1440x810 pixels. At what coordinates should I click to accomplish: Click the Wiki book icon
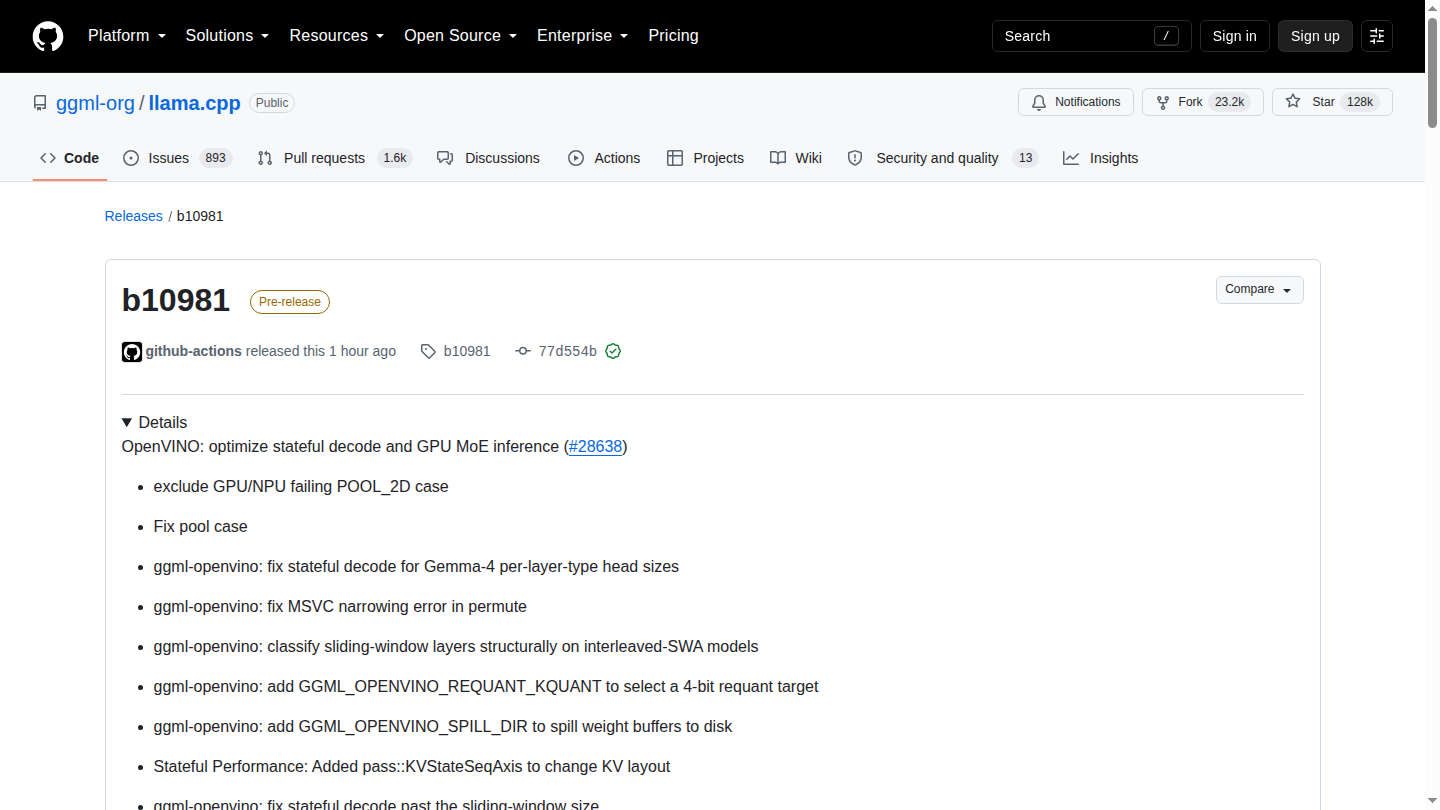click(778, 158)
